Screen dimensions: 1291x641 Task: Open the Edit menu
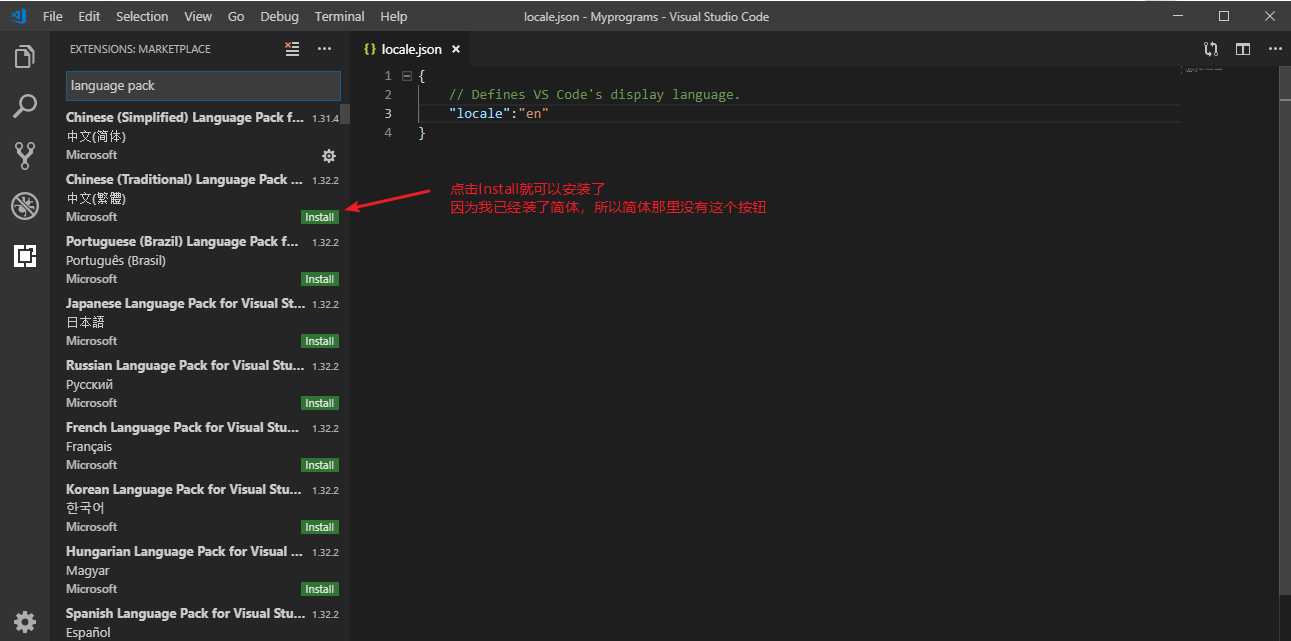[89, 16]
